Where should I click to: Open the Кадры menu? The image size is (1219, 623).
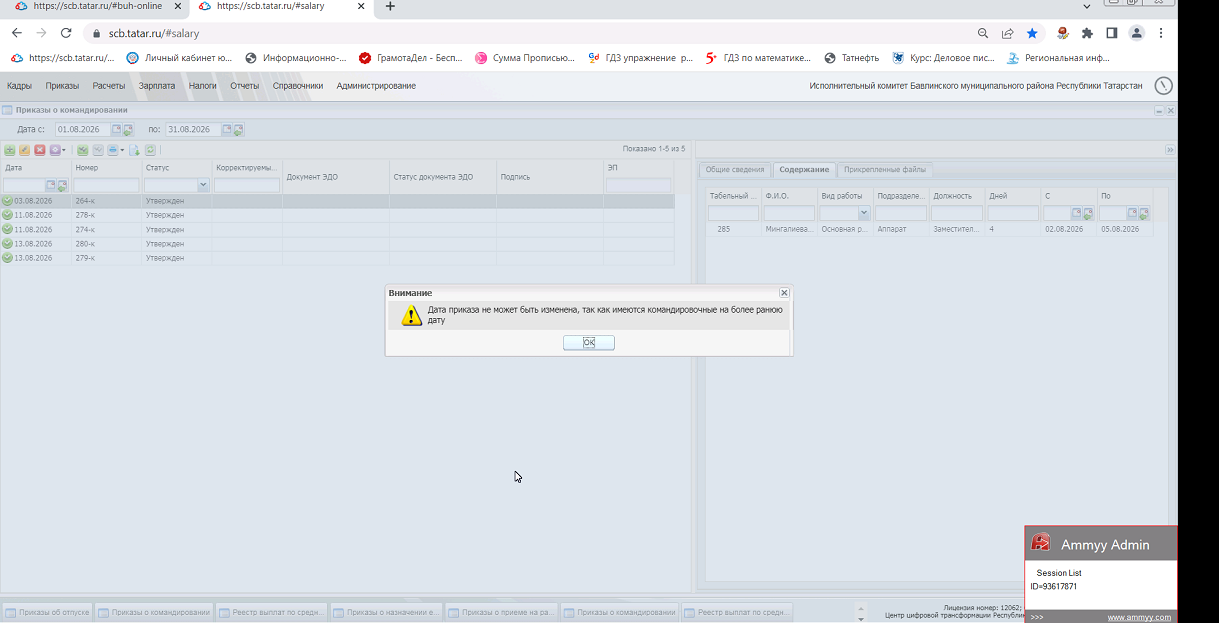point(19,86)
